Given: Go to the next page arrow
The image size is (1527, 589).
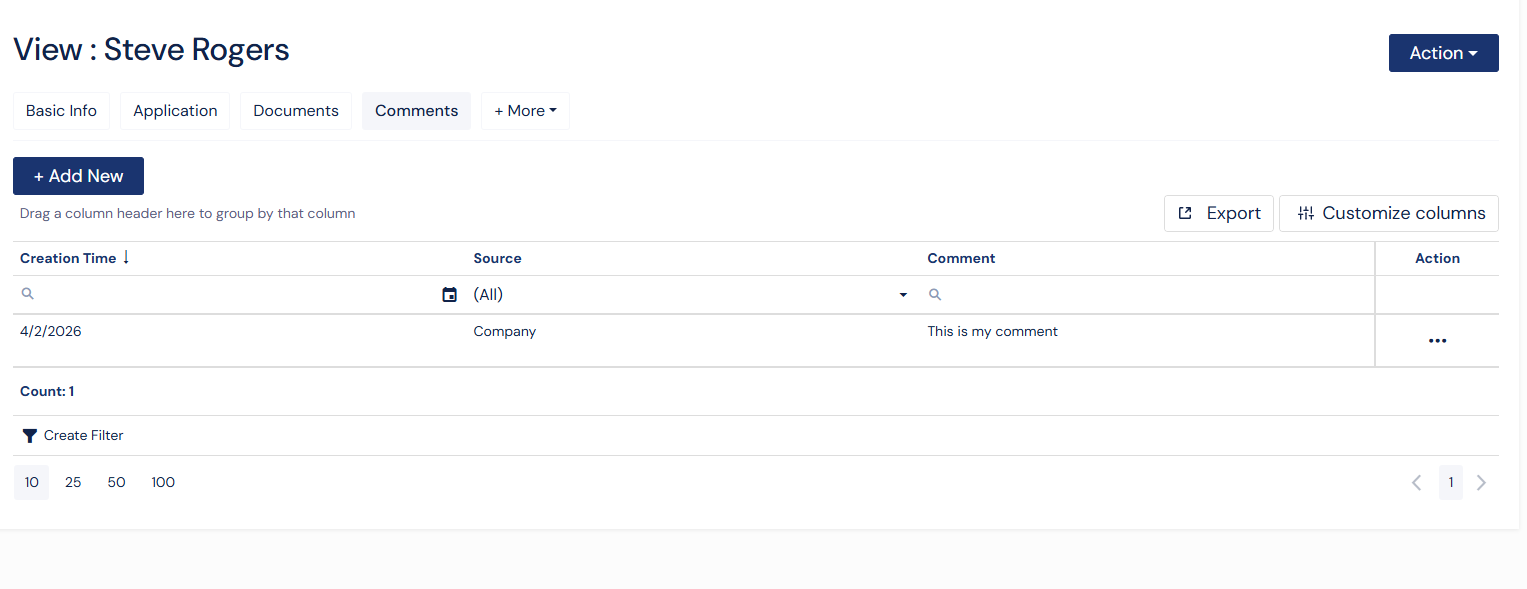Looking at the screenshot, I should (x=1481, y=483).
